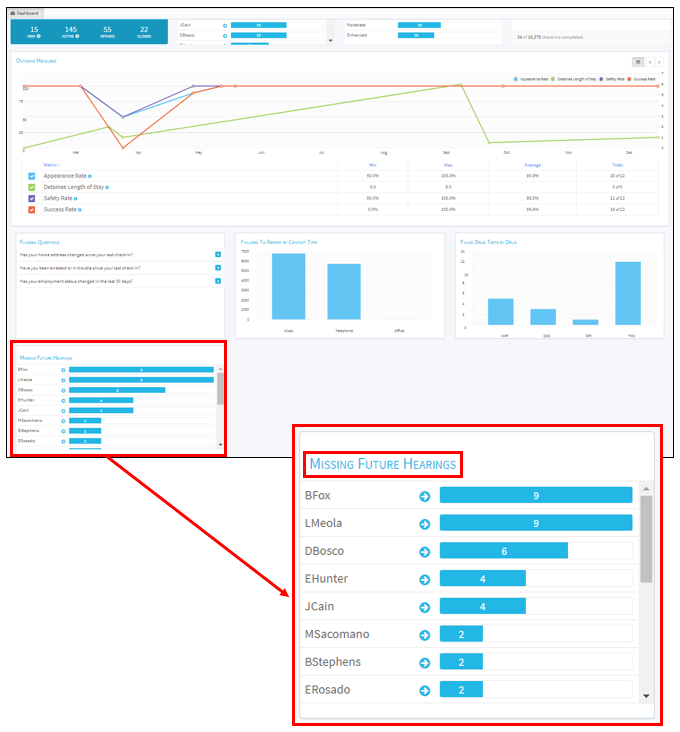Click the scroll up arrow in hearings list
680x732 pixels.
pos(646,489)
